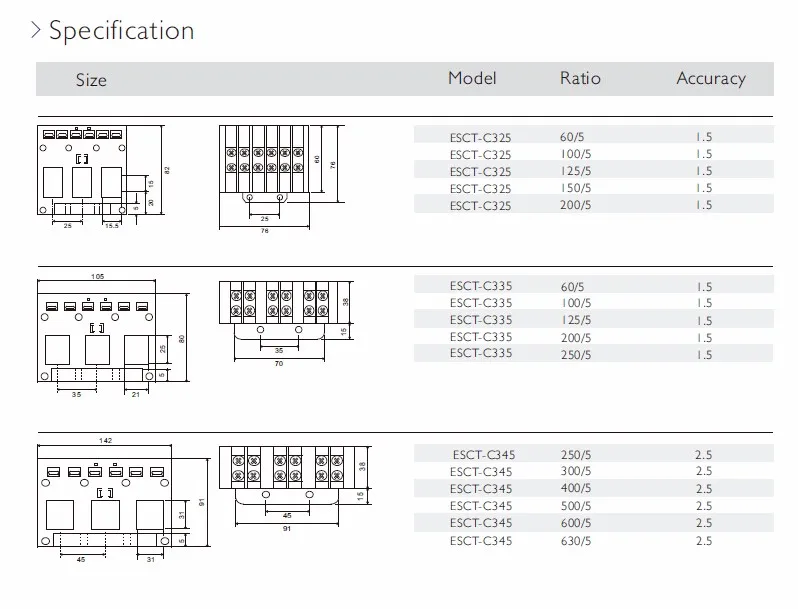Click the 142 width dimension label
The height and width of the screenshot is (609, 798).
pyautogui.click(x=105, y=441)
